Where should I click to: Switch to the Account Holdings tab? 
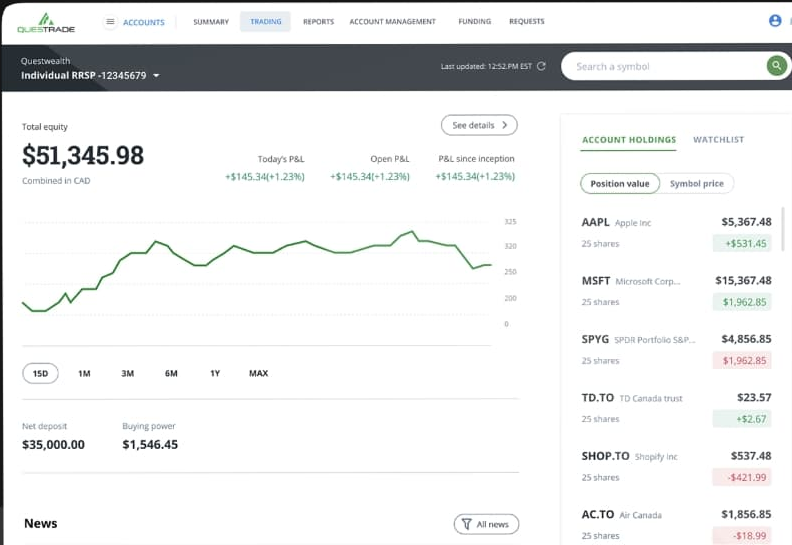pyautogui.click(x=629, y=140)
